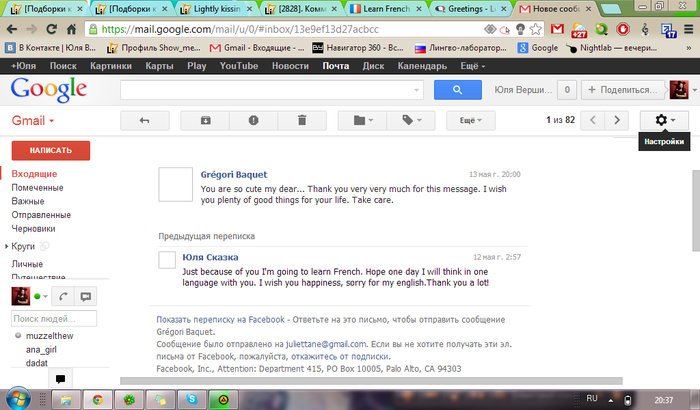Open YouTube from the Google bar
The height and width of the screenshot is (410, 700).
coord(239,66)
